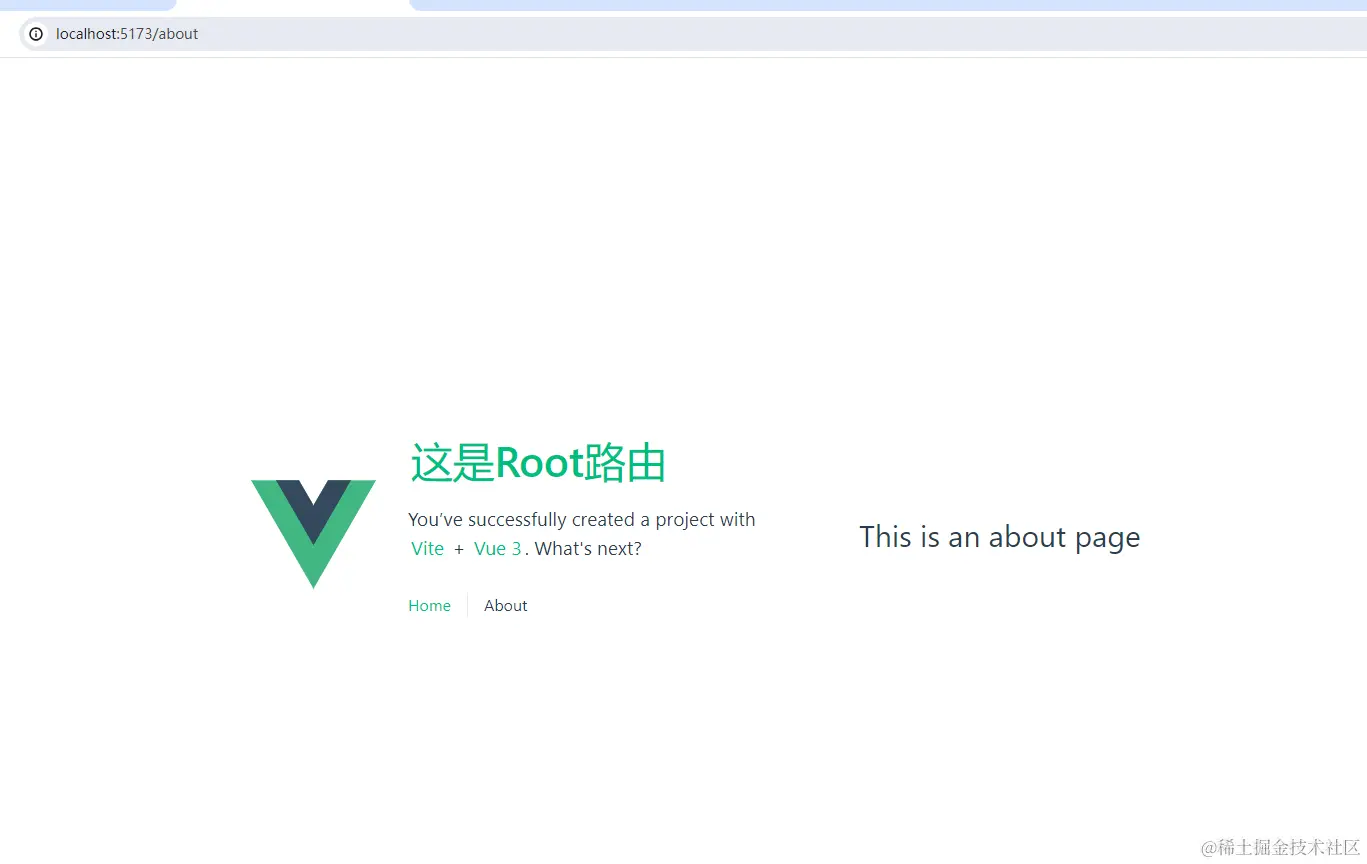Click the Vue logo image

point(313,534)
